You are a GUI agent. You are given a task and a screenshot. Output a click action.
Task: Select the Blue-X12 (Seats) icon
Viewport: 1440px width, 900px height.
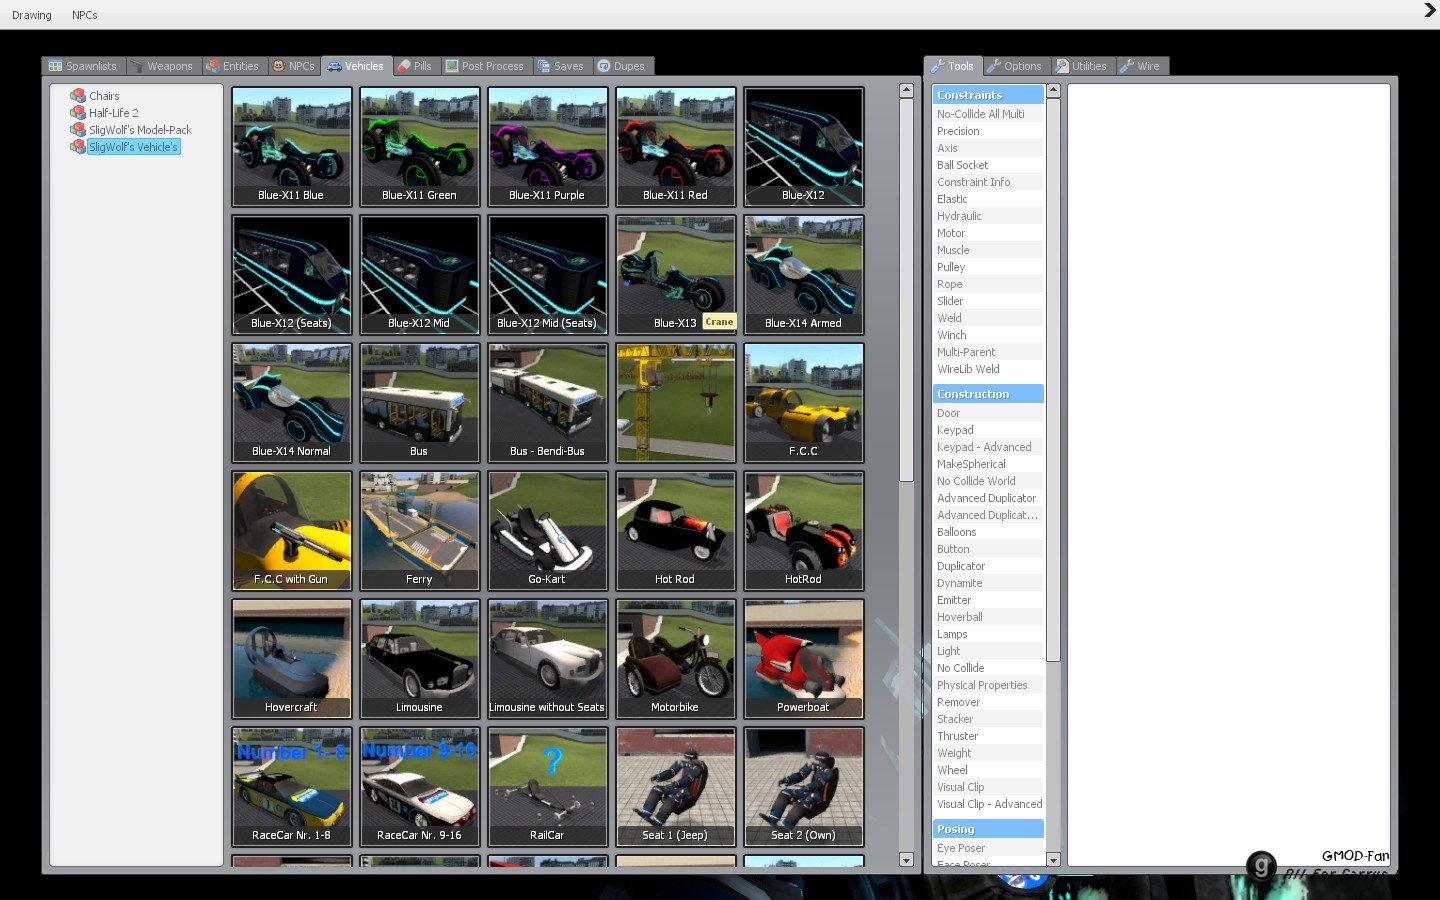(x=291, y=275)
